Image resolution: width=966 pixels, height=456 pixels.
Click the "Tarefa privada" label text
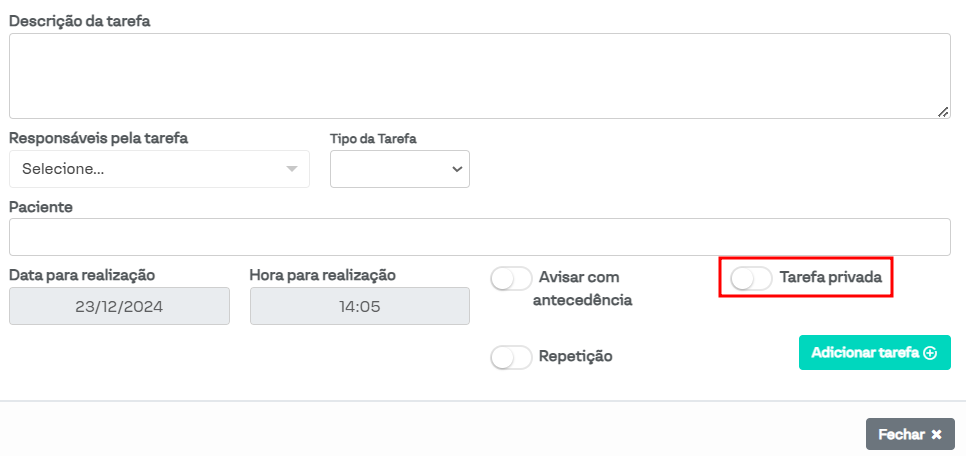[830, 278]
